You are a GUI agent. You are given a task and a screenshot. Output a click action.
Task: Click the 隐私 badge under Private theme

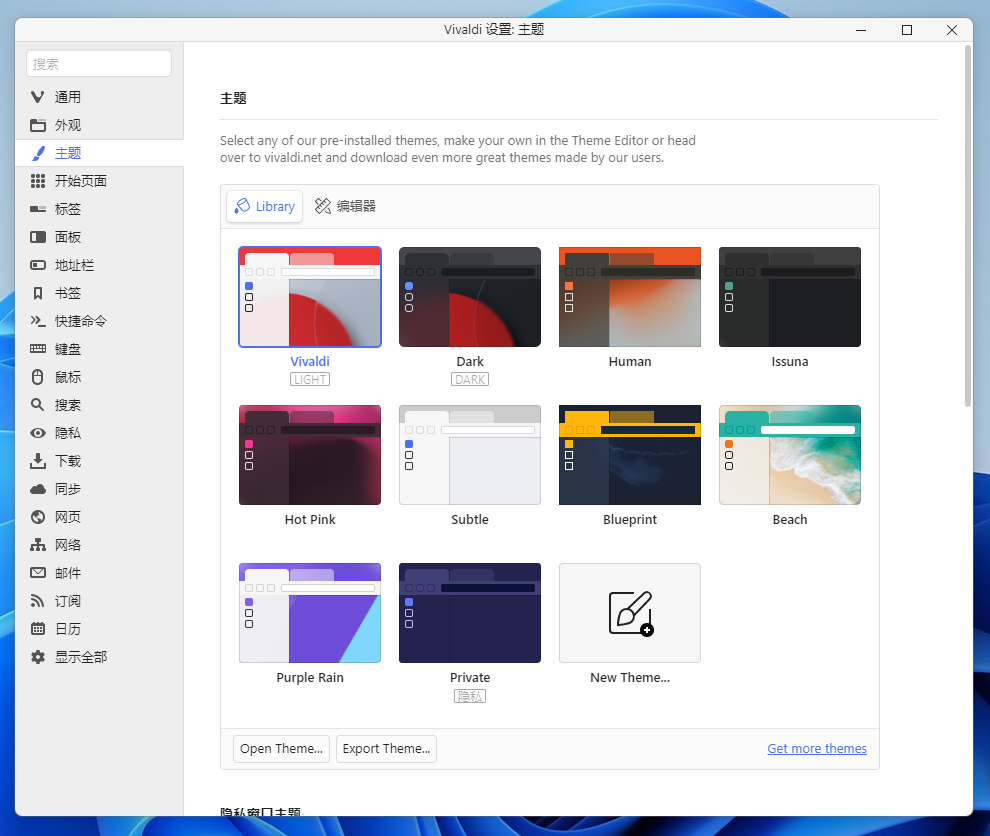pyautogui.click(x=470, y=696)
